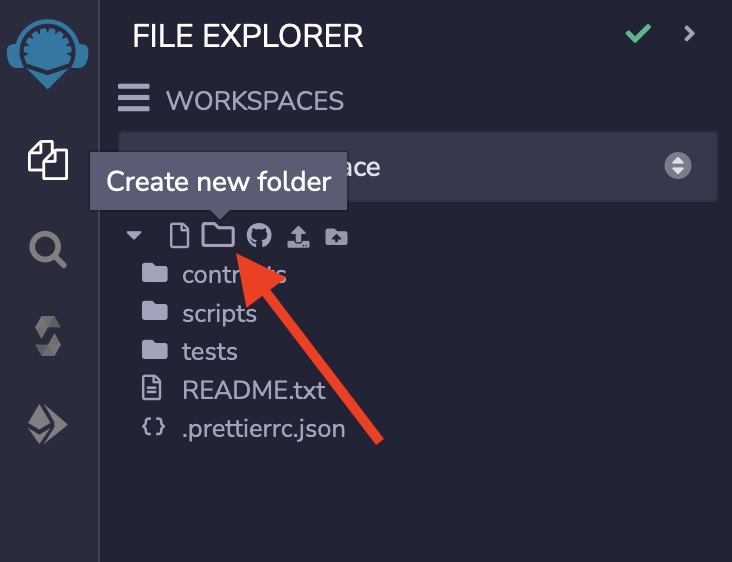Collapse the File Explorer panel chevron
732x562 pixels.
(690, 34)
